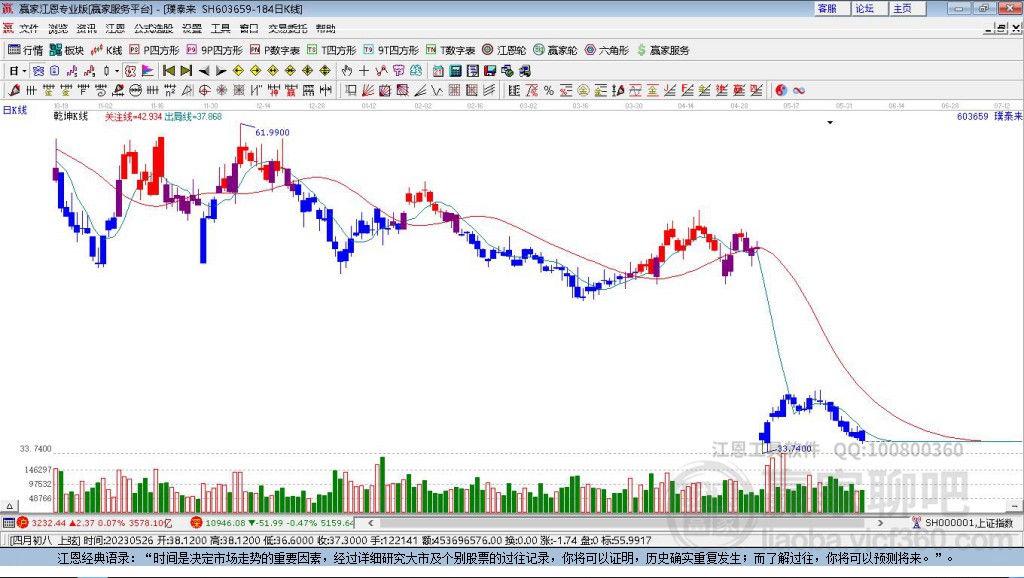Click the small minus button beside volume panel
Viewport: 1024px width, 578px height.
coord(1014,506)
